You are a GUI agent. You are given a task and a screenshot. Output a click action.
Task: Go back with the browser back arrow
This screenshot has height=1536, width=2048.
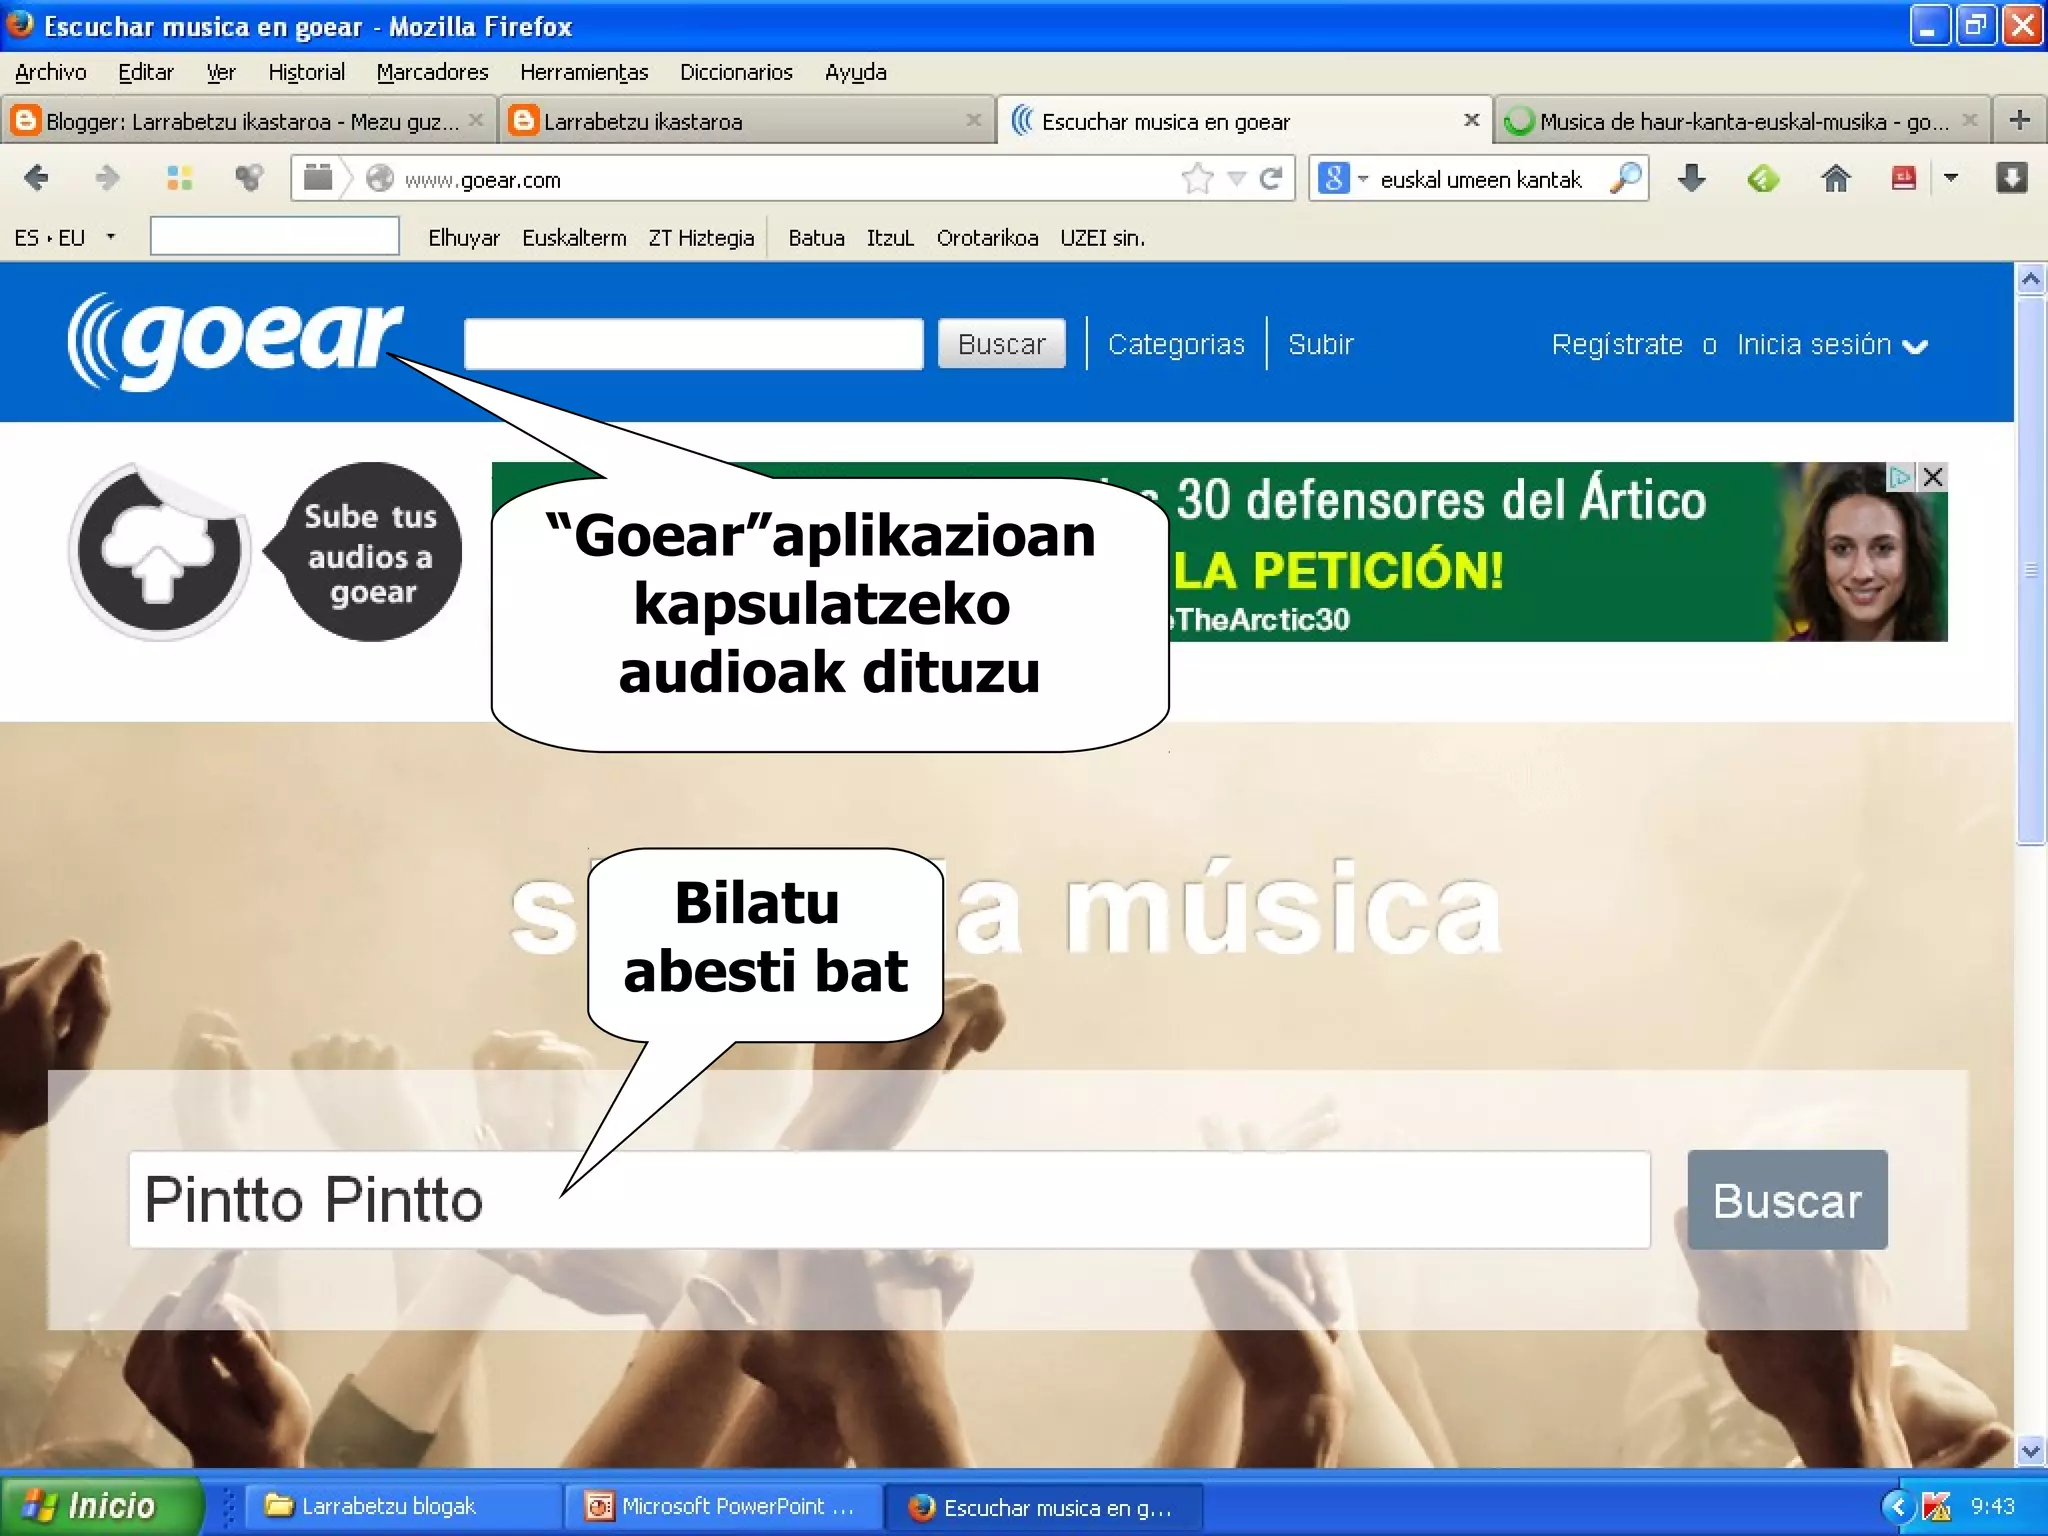tap(36, 179)
